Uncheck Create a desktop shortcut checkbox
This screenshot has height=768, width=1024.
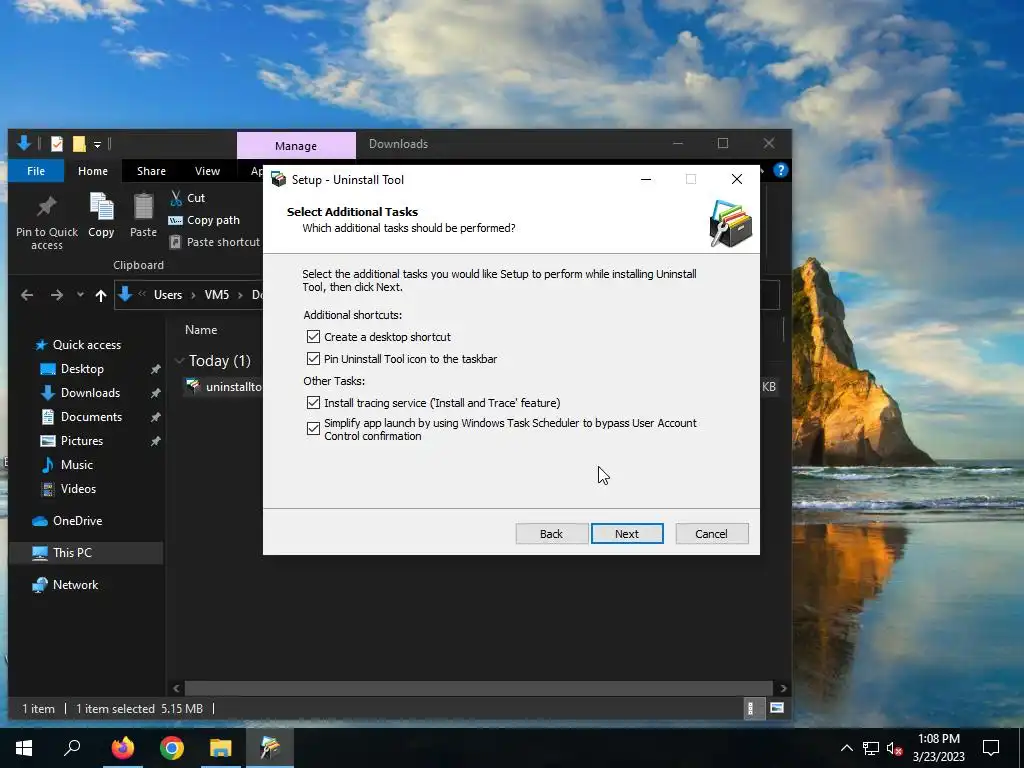313,337
